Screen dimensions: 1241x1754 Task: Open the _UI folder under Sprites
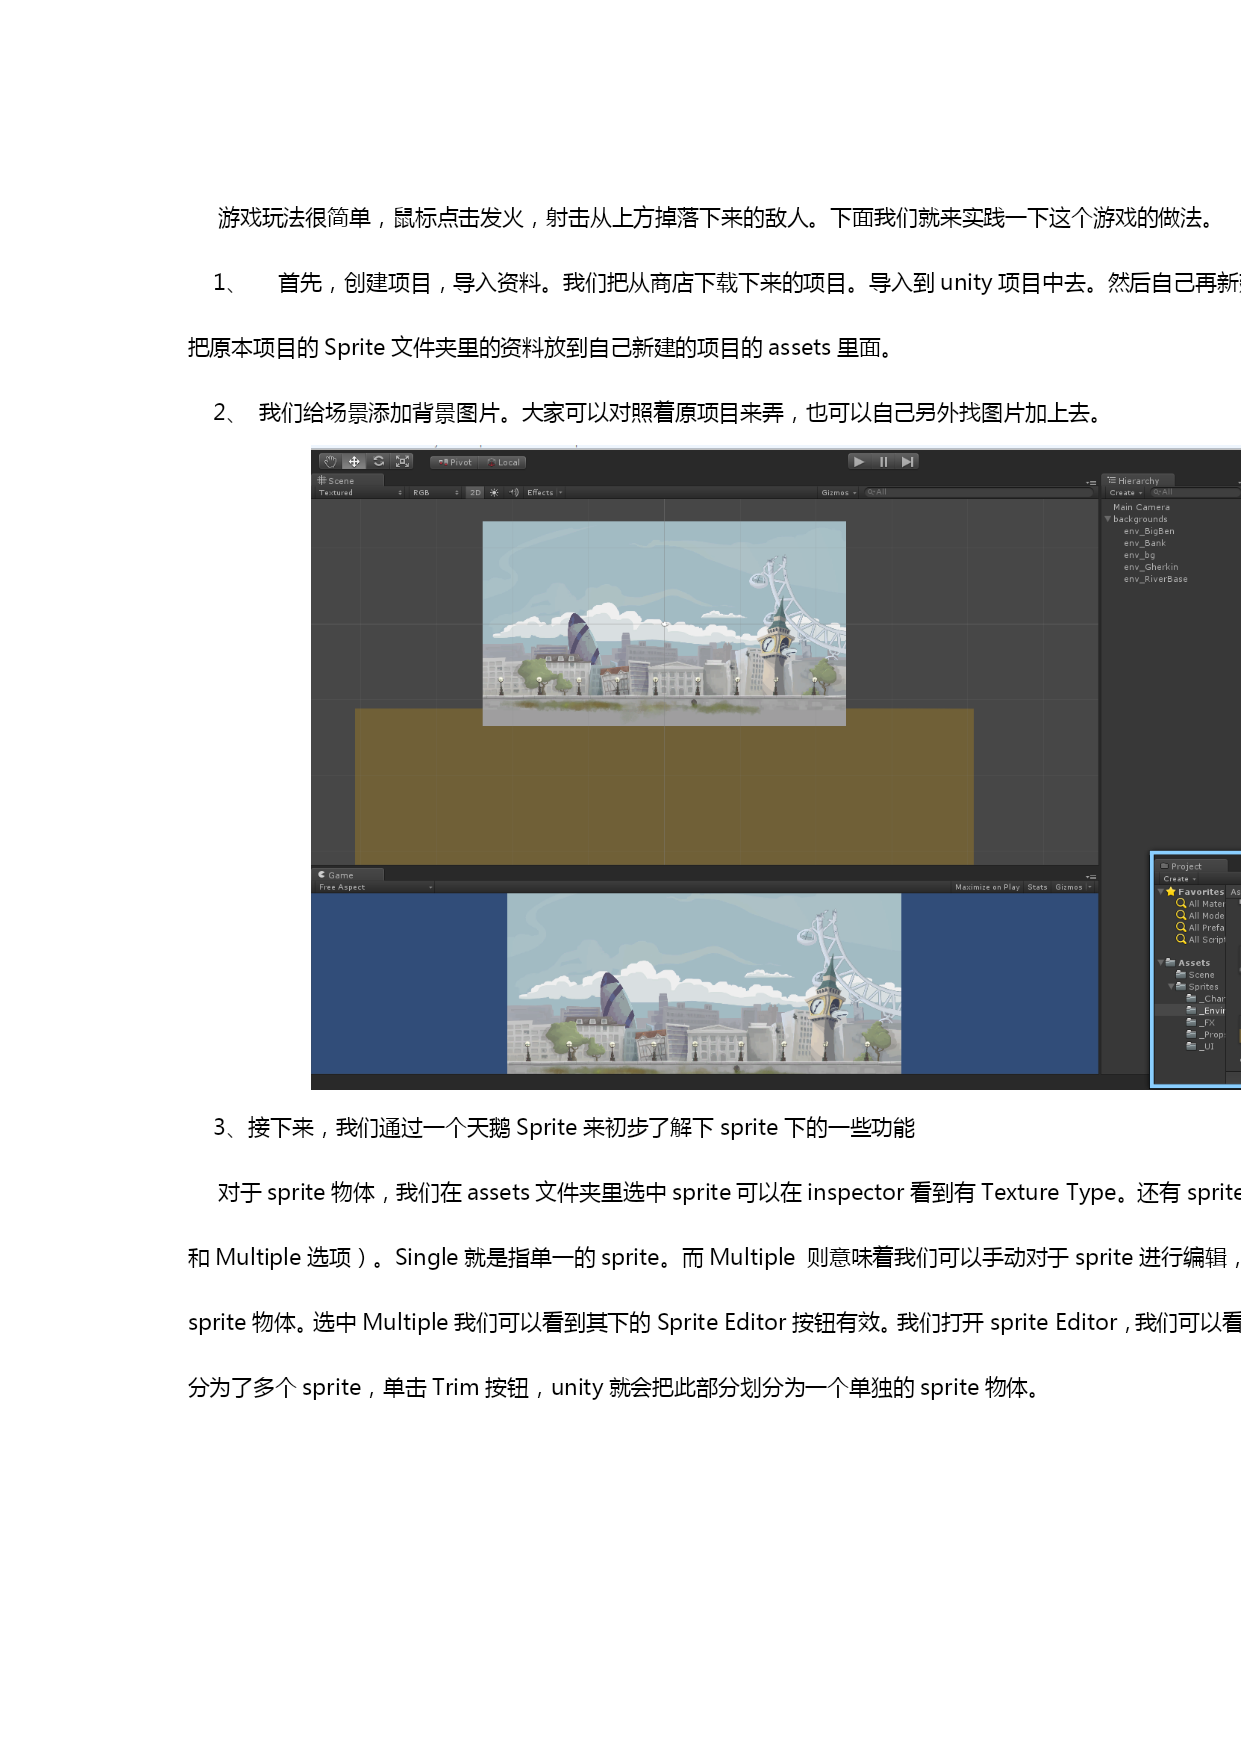(x=1200, y=1047)
